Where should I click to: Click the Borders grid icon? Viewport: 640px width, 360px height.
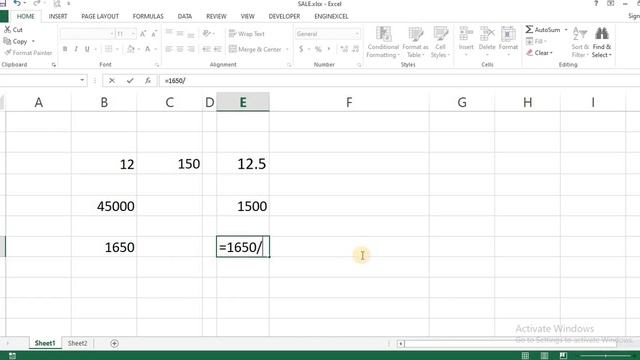(x=108, y=49)
